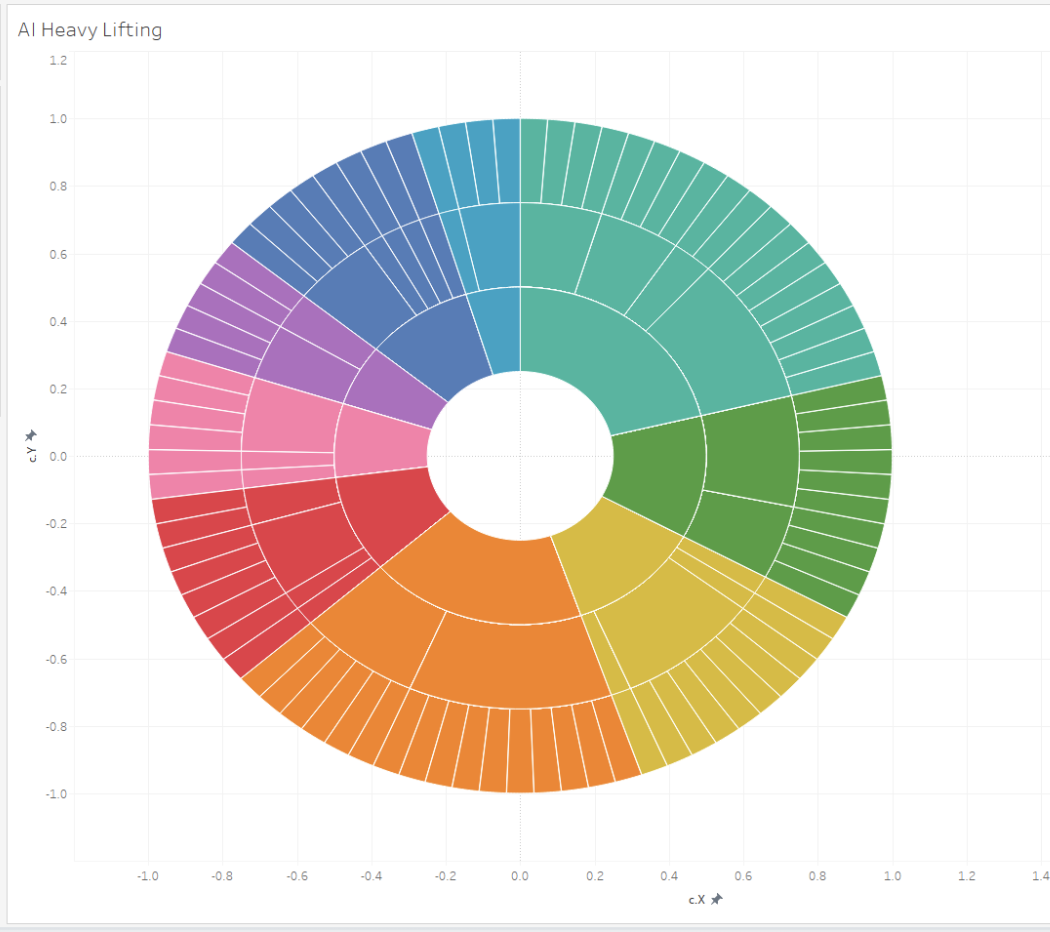
Task: Click the y-axis tick label -0.8
Action: [x=56, y=726]
